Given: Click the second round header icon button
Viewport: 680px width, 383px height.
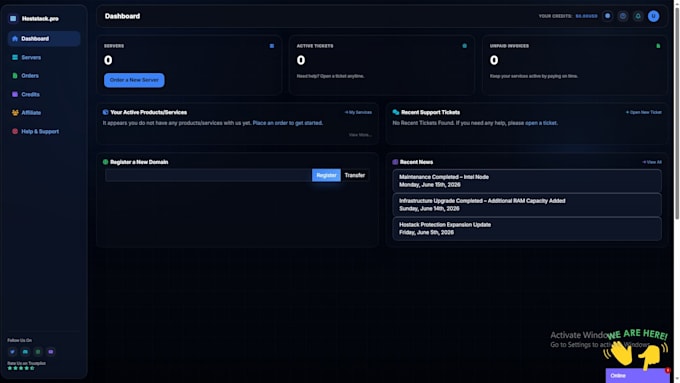Looking at the screenshot, I should point(623,16).
